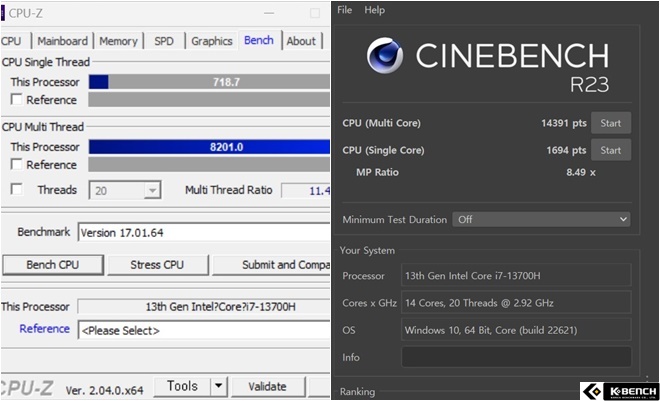Image resolution: width=660 pixels, height=401 pixels.
Task: Click the Validate button
Action: tap(268, 386)
